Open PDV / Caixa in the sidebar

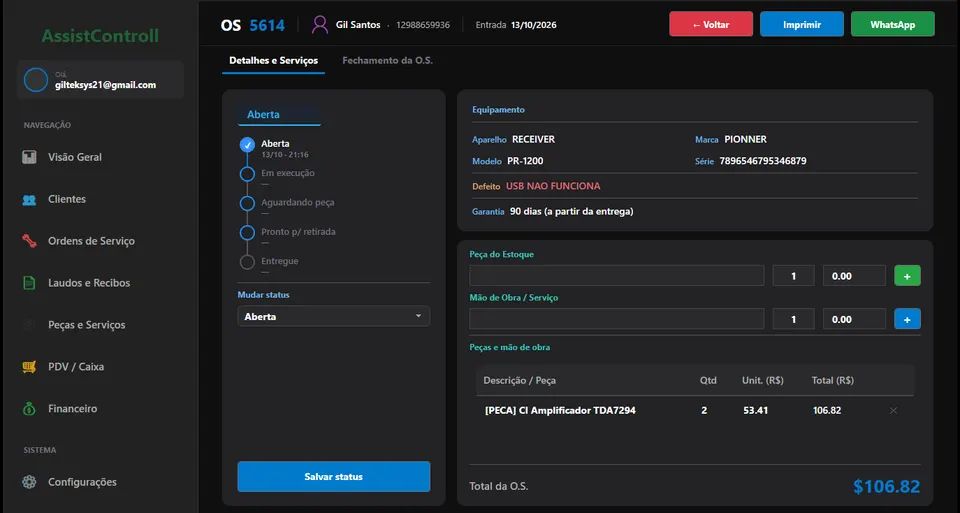[77, 367]
